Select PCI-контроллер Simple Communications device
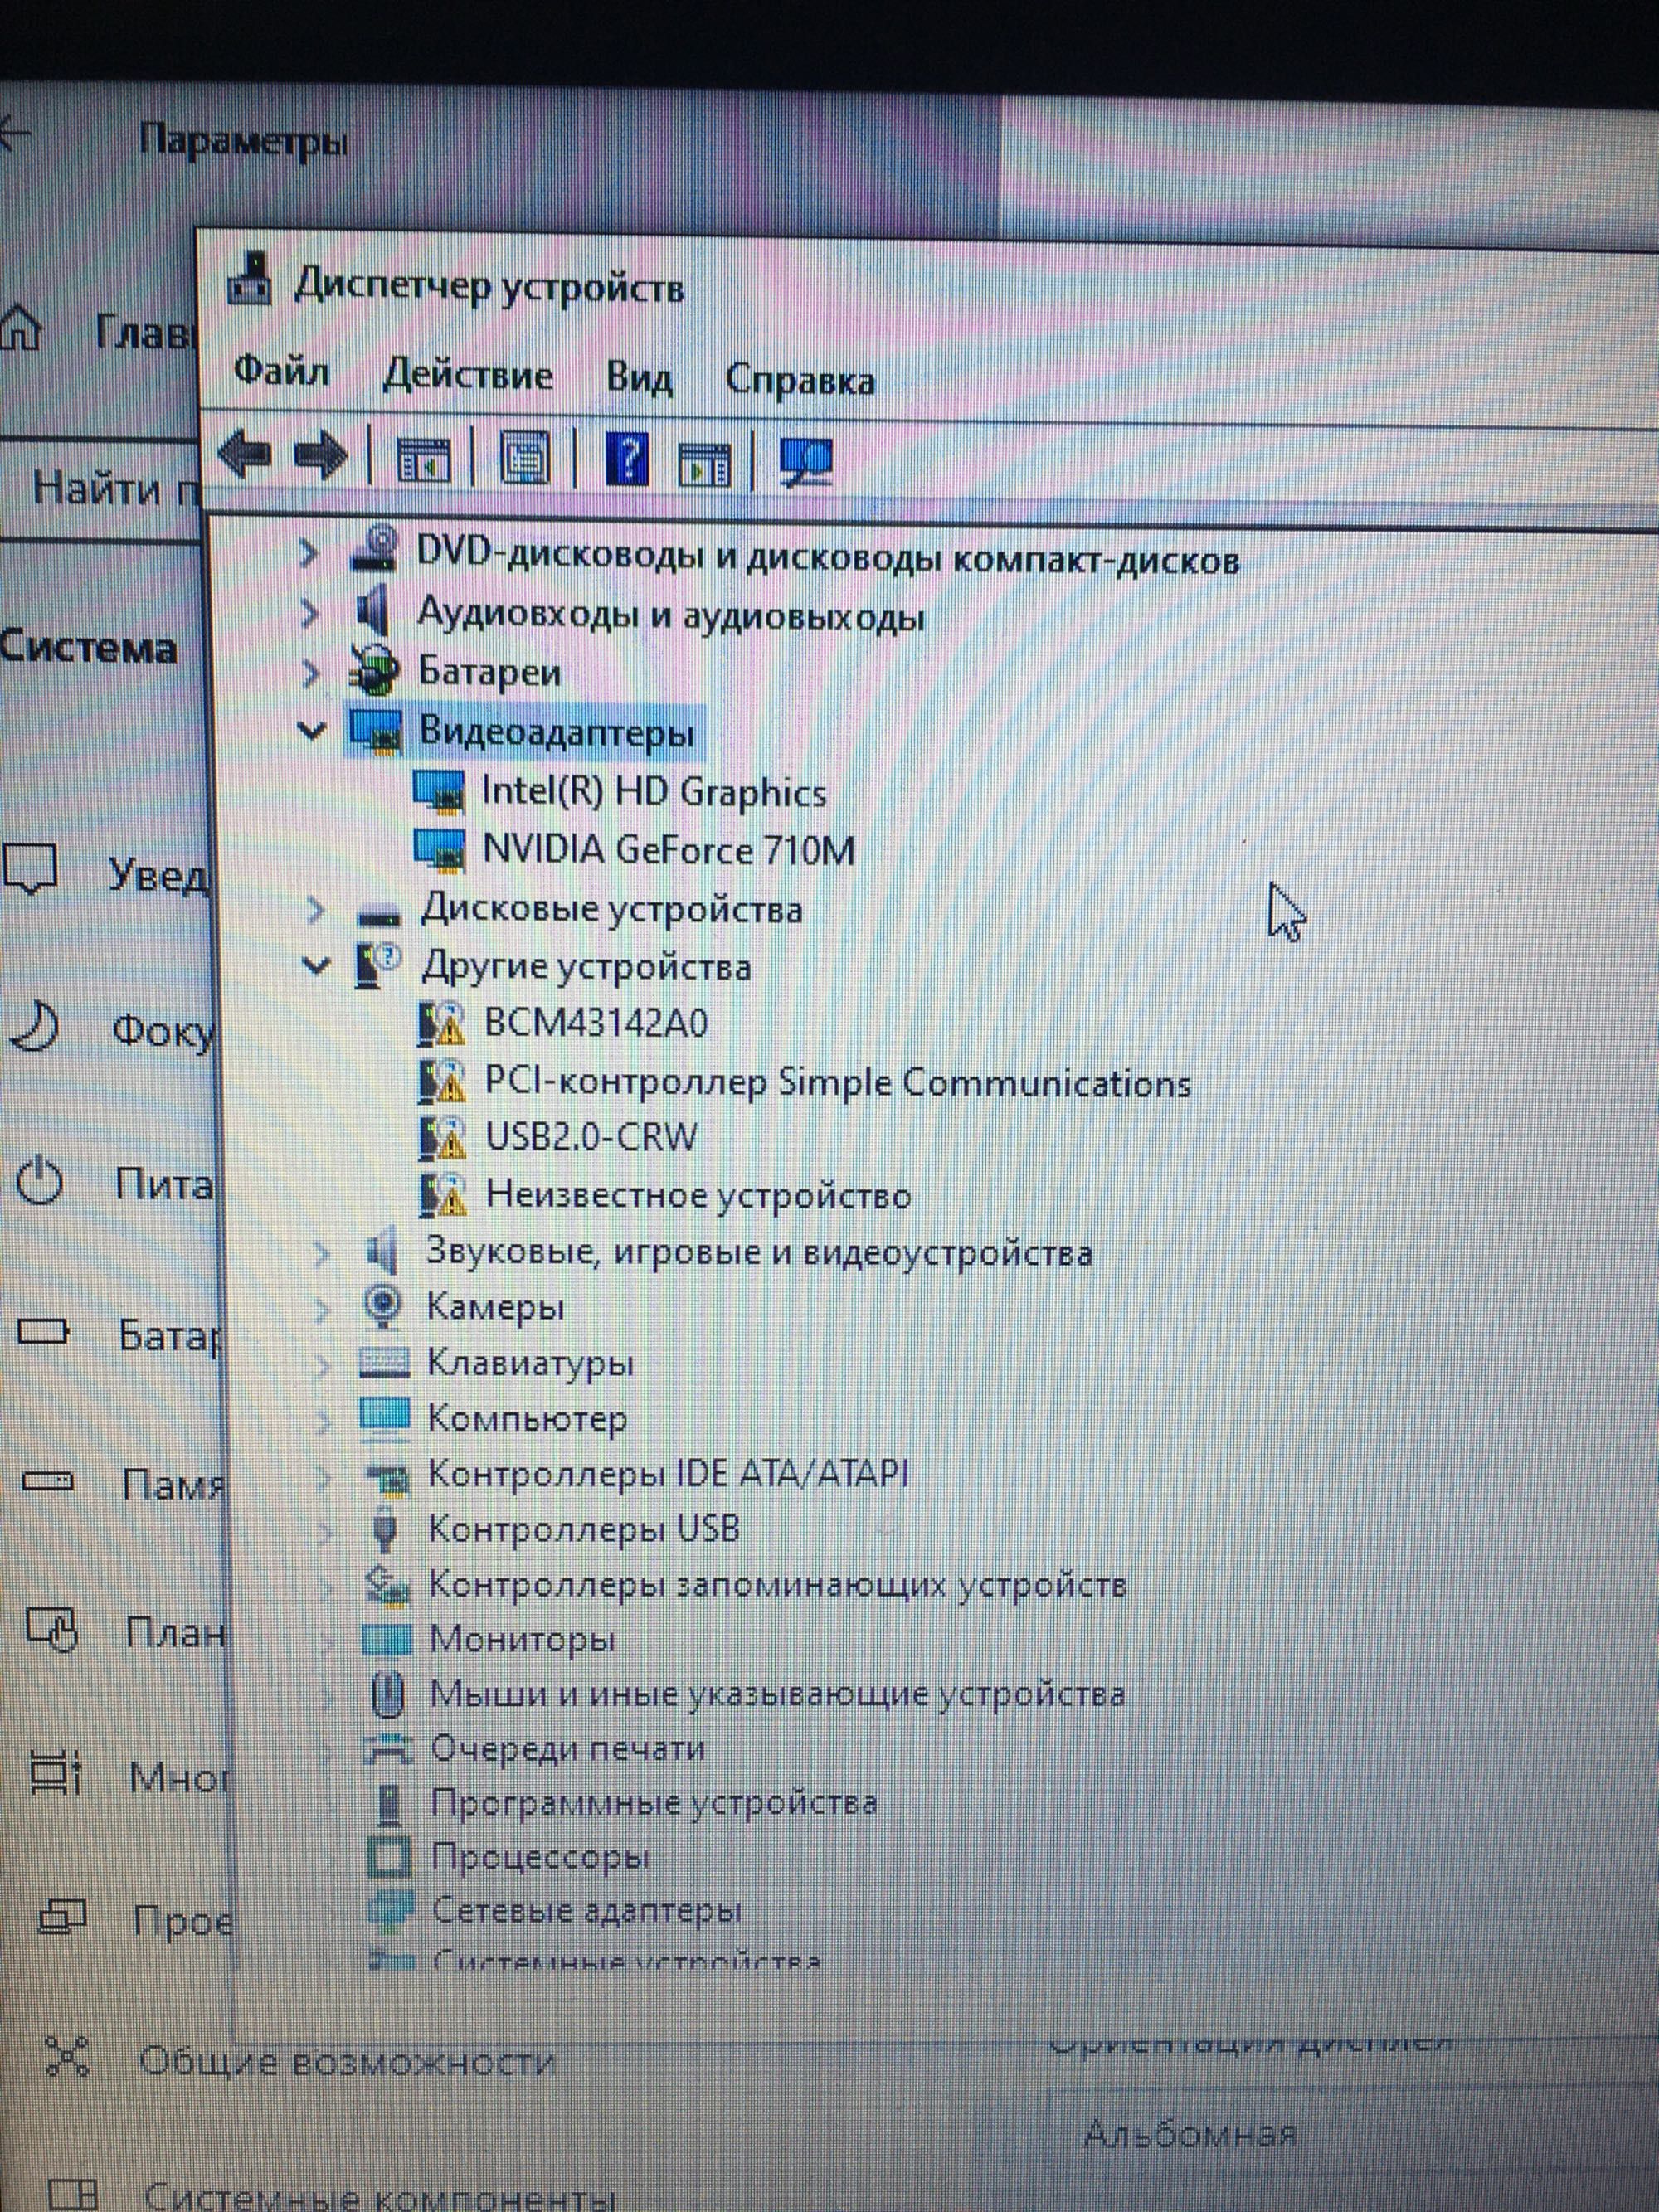1659x2212 pixels. [x=838, y=1083]
